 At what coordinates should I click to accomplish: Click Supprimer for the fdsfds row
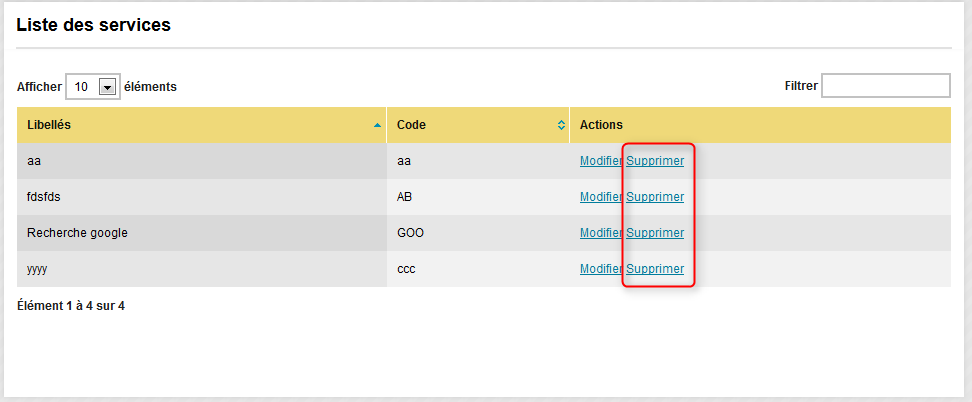click(x=655, y=197)
